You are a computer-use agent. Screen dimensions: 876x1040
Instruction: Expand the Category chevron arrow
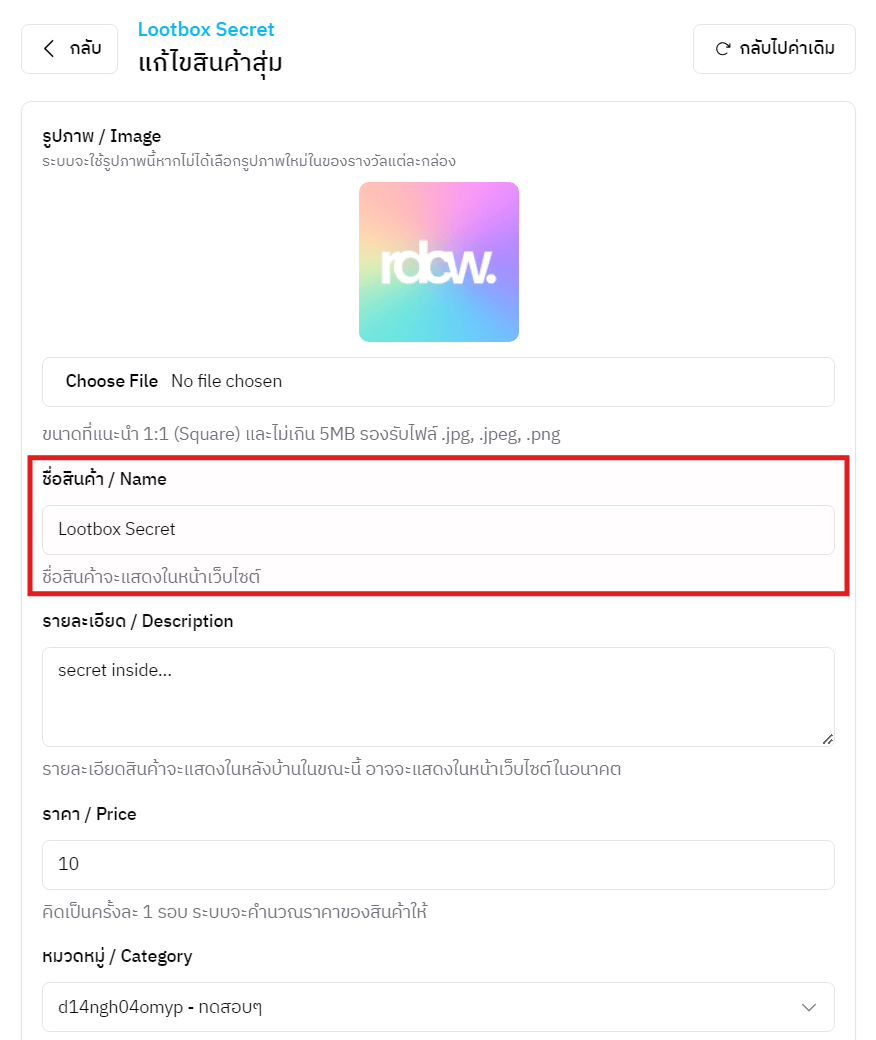[810, 1007]
